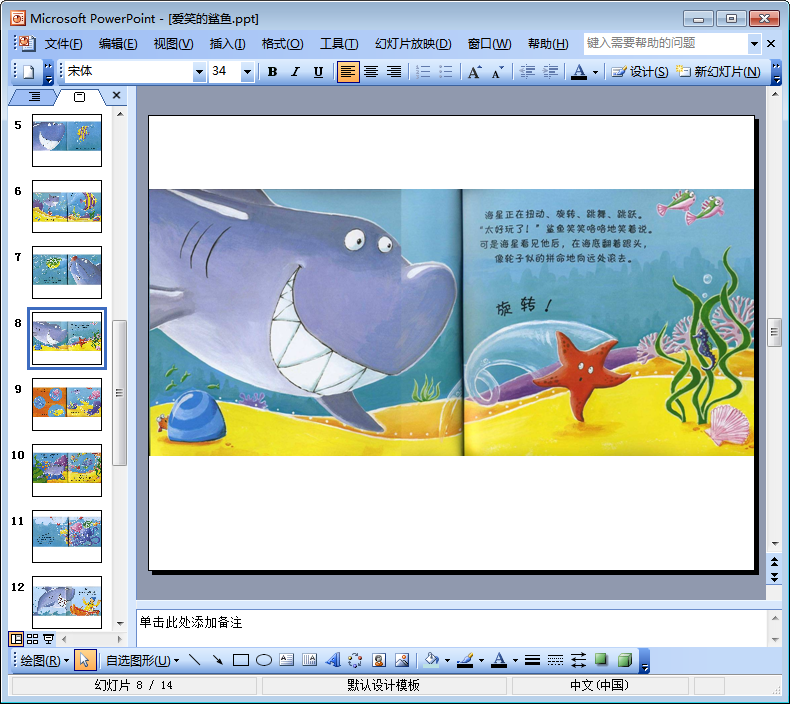This screenshot has height=704, width=790.
Task: Apply fill color from paint bucket
Action: tap(432, 660)
